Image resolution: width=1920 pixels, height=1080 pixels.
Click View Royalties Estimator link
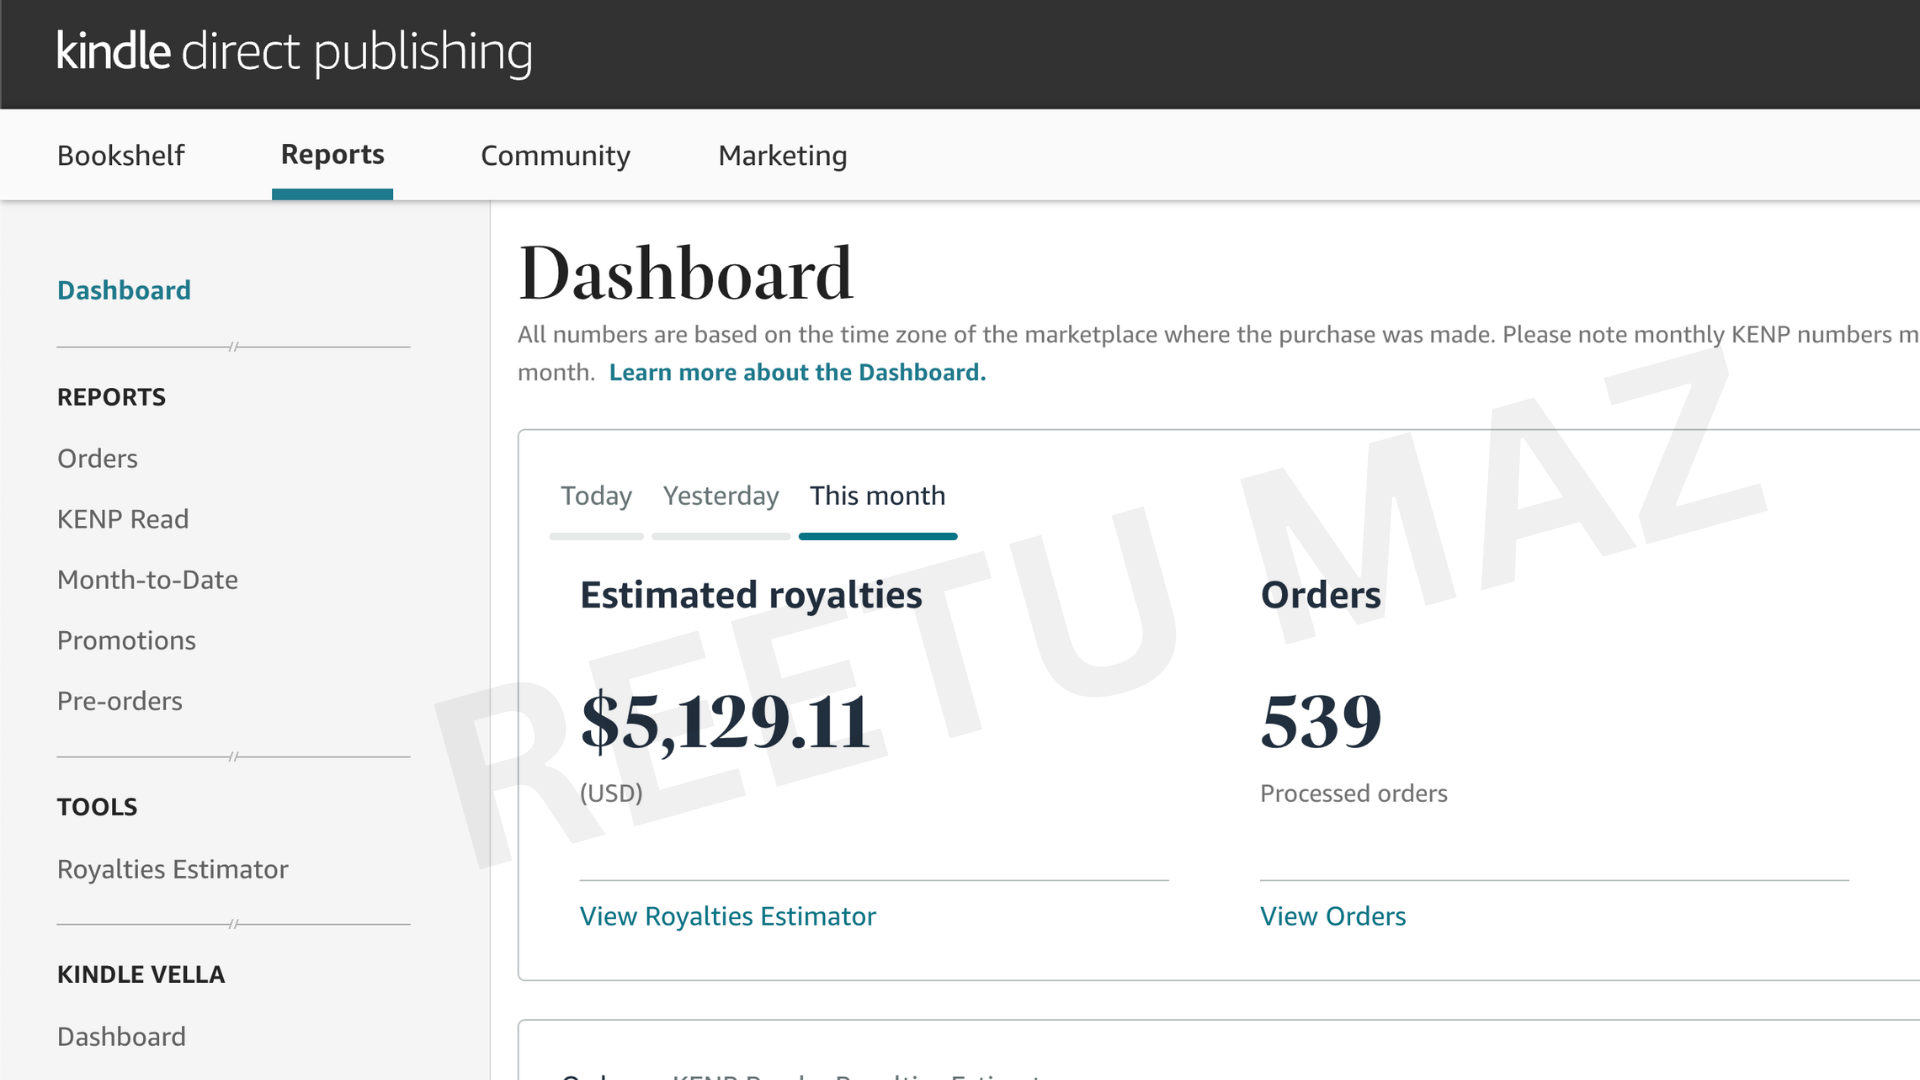point(727,916)
